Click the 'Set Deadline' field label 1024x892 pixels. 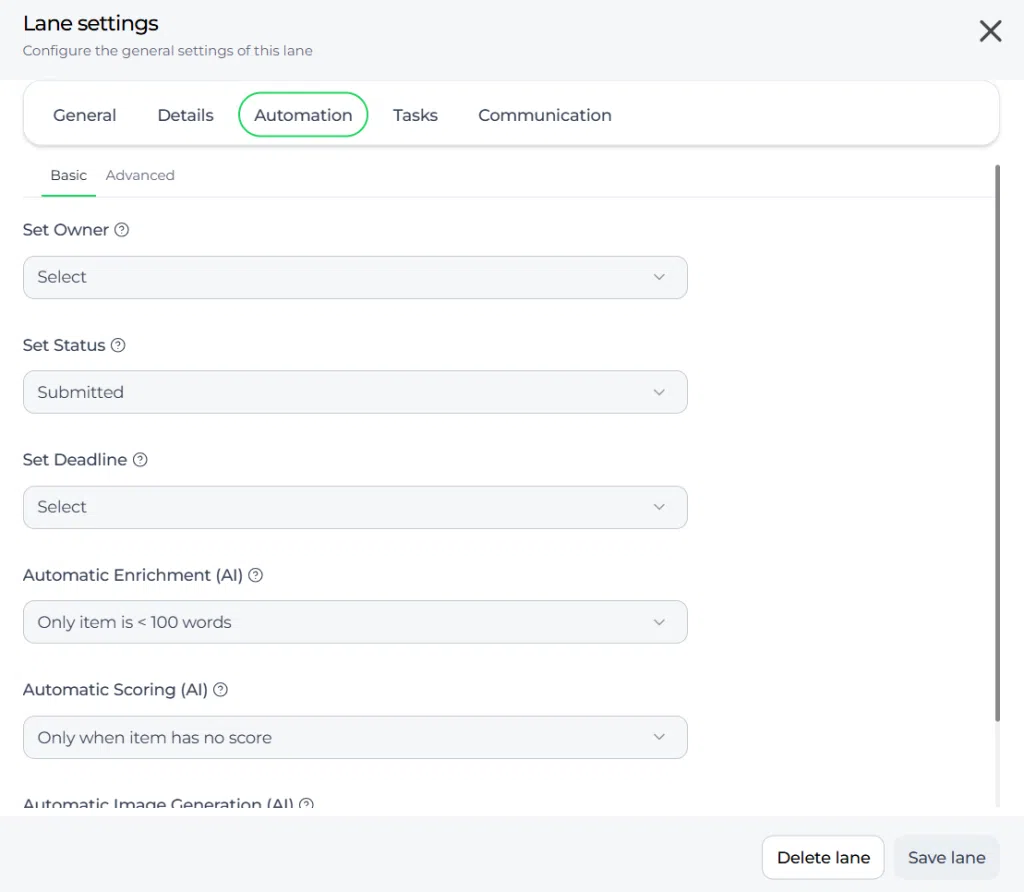tap(75, 460)
